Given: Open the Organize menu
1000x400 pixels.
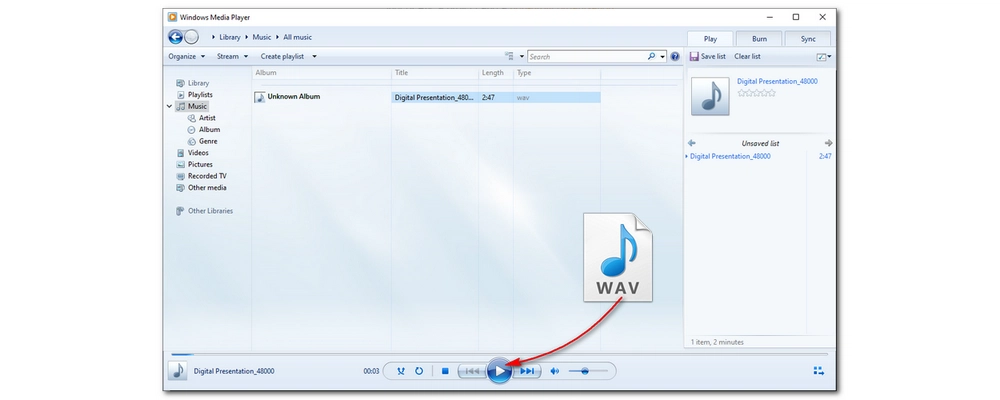Looking at the screenshot, I should (x=187, y=56).
